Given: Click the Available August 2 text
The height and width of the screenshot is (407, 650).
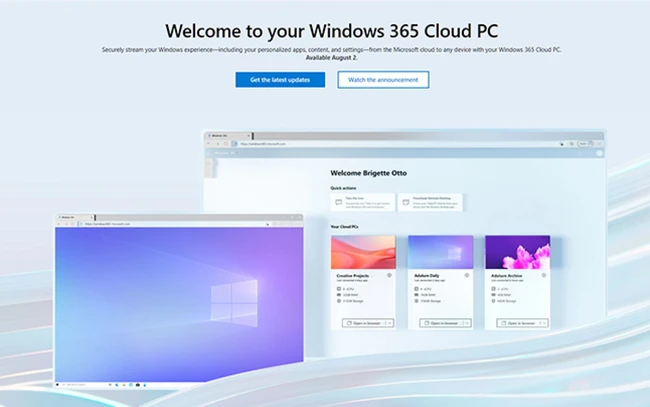Looking at the screenshot, I should click(x=332, y=58).
